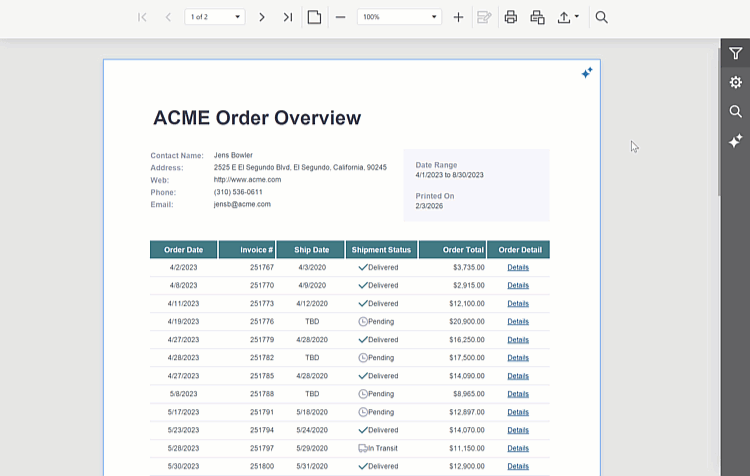Open the Export Options gear tab
The width and height of the screenshot is (750, 476).
coord(736,83)
